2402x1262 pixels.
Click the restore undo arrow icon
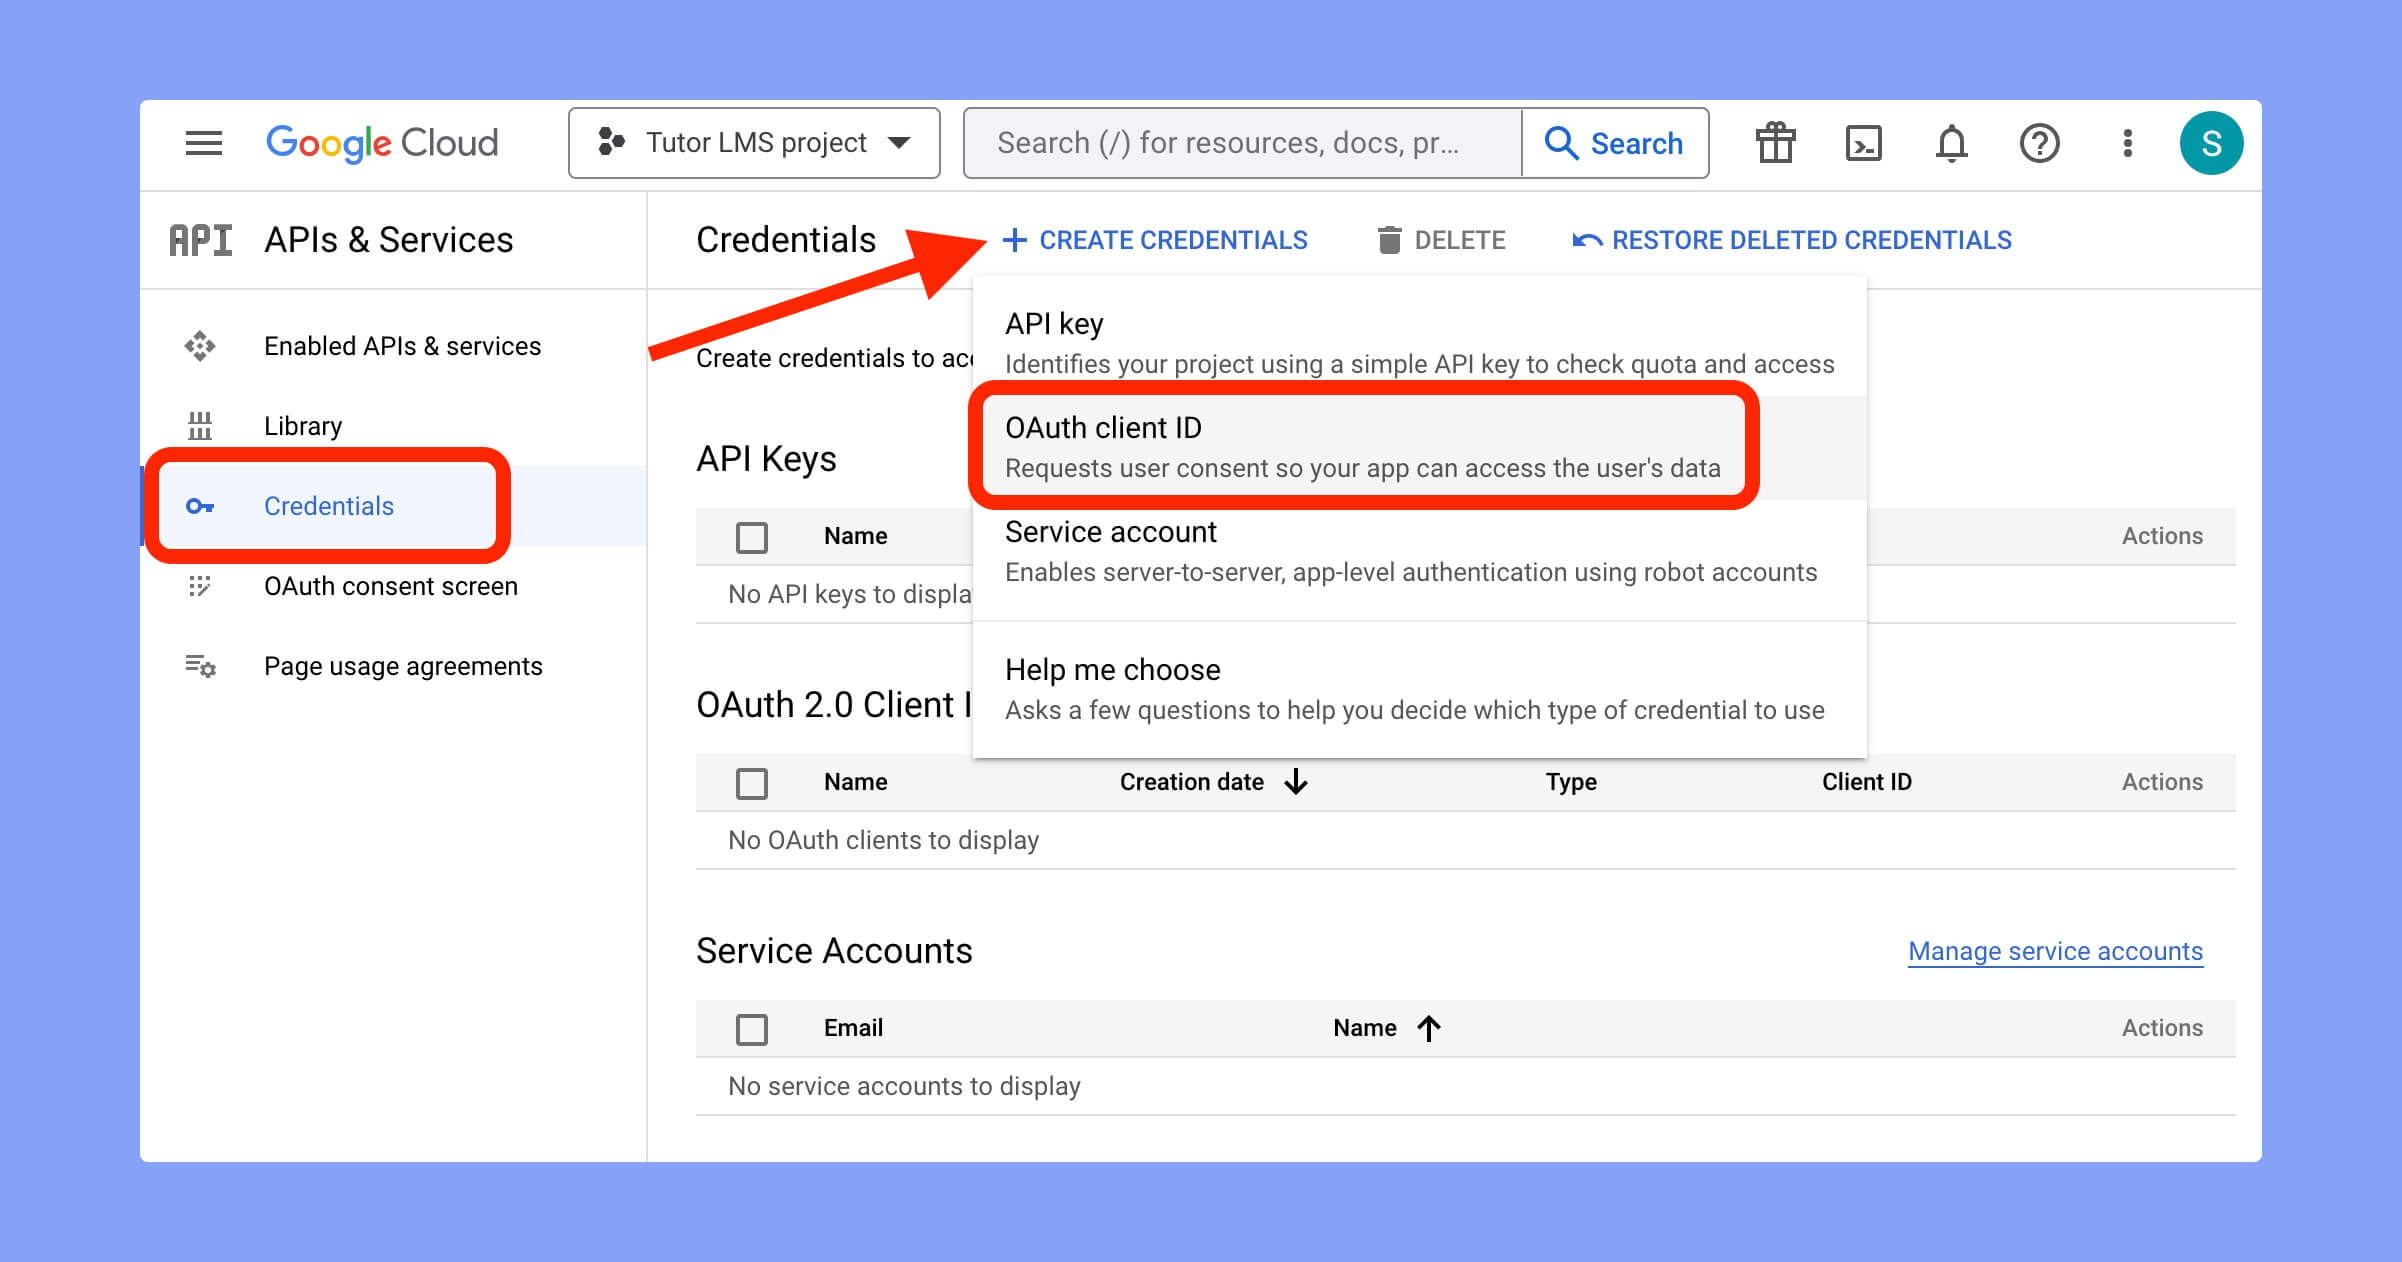click(x=1587, y=240)
